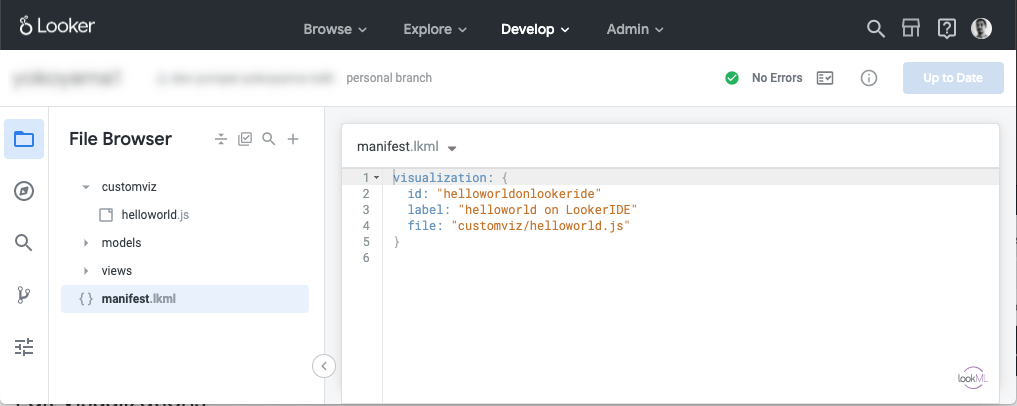Open Find and Replace sidebar icon

[24, 243]
